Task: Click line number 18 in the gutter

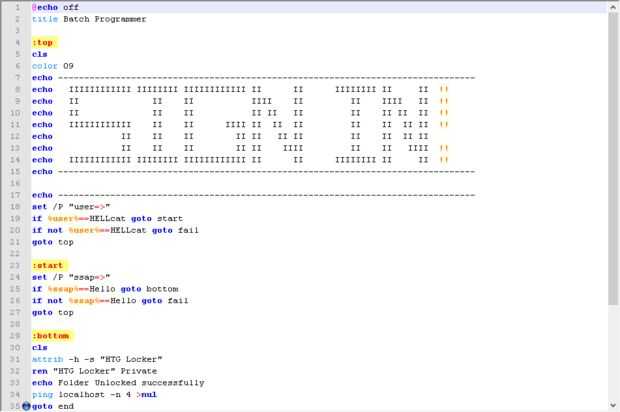Action: [15, 207]
